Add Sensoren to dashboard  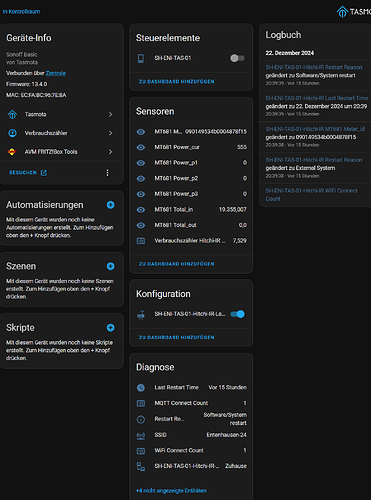(x=177, y=264)
